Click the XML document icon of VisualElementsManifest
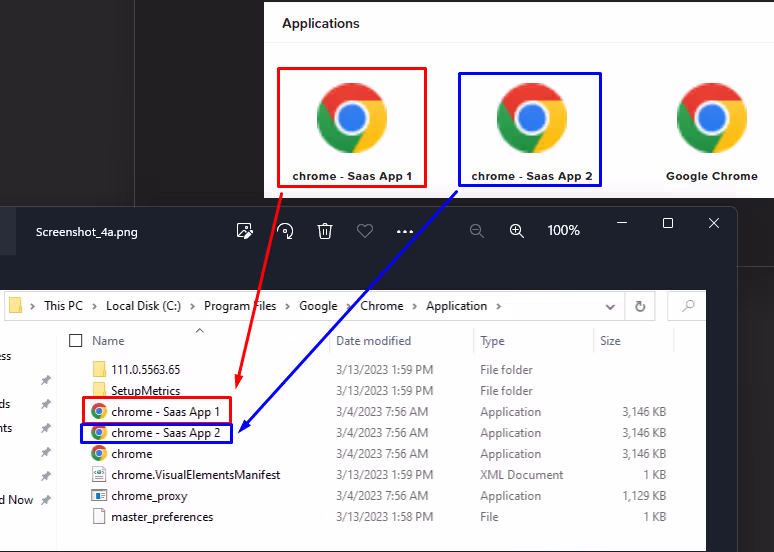This screenshot has height=552, width=774. point(99,474)
